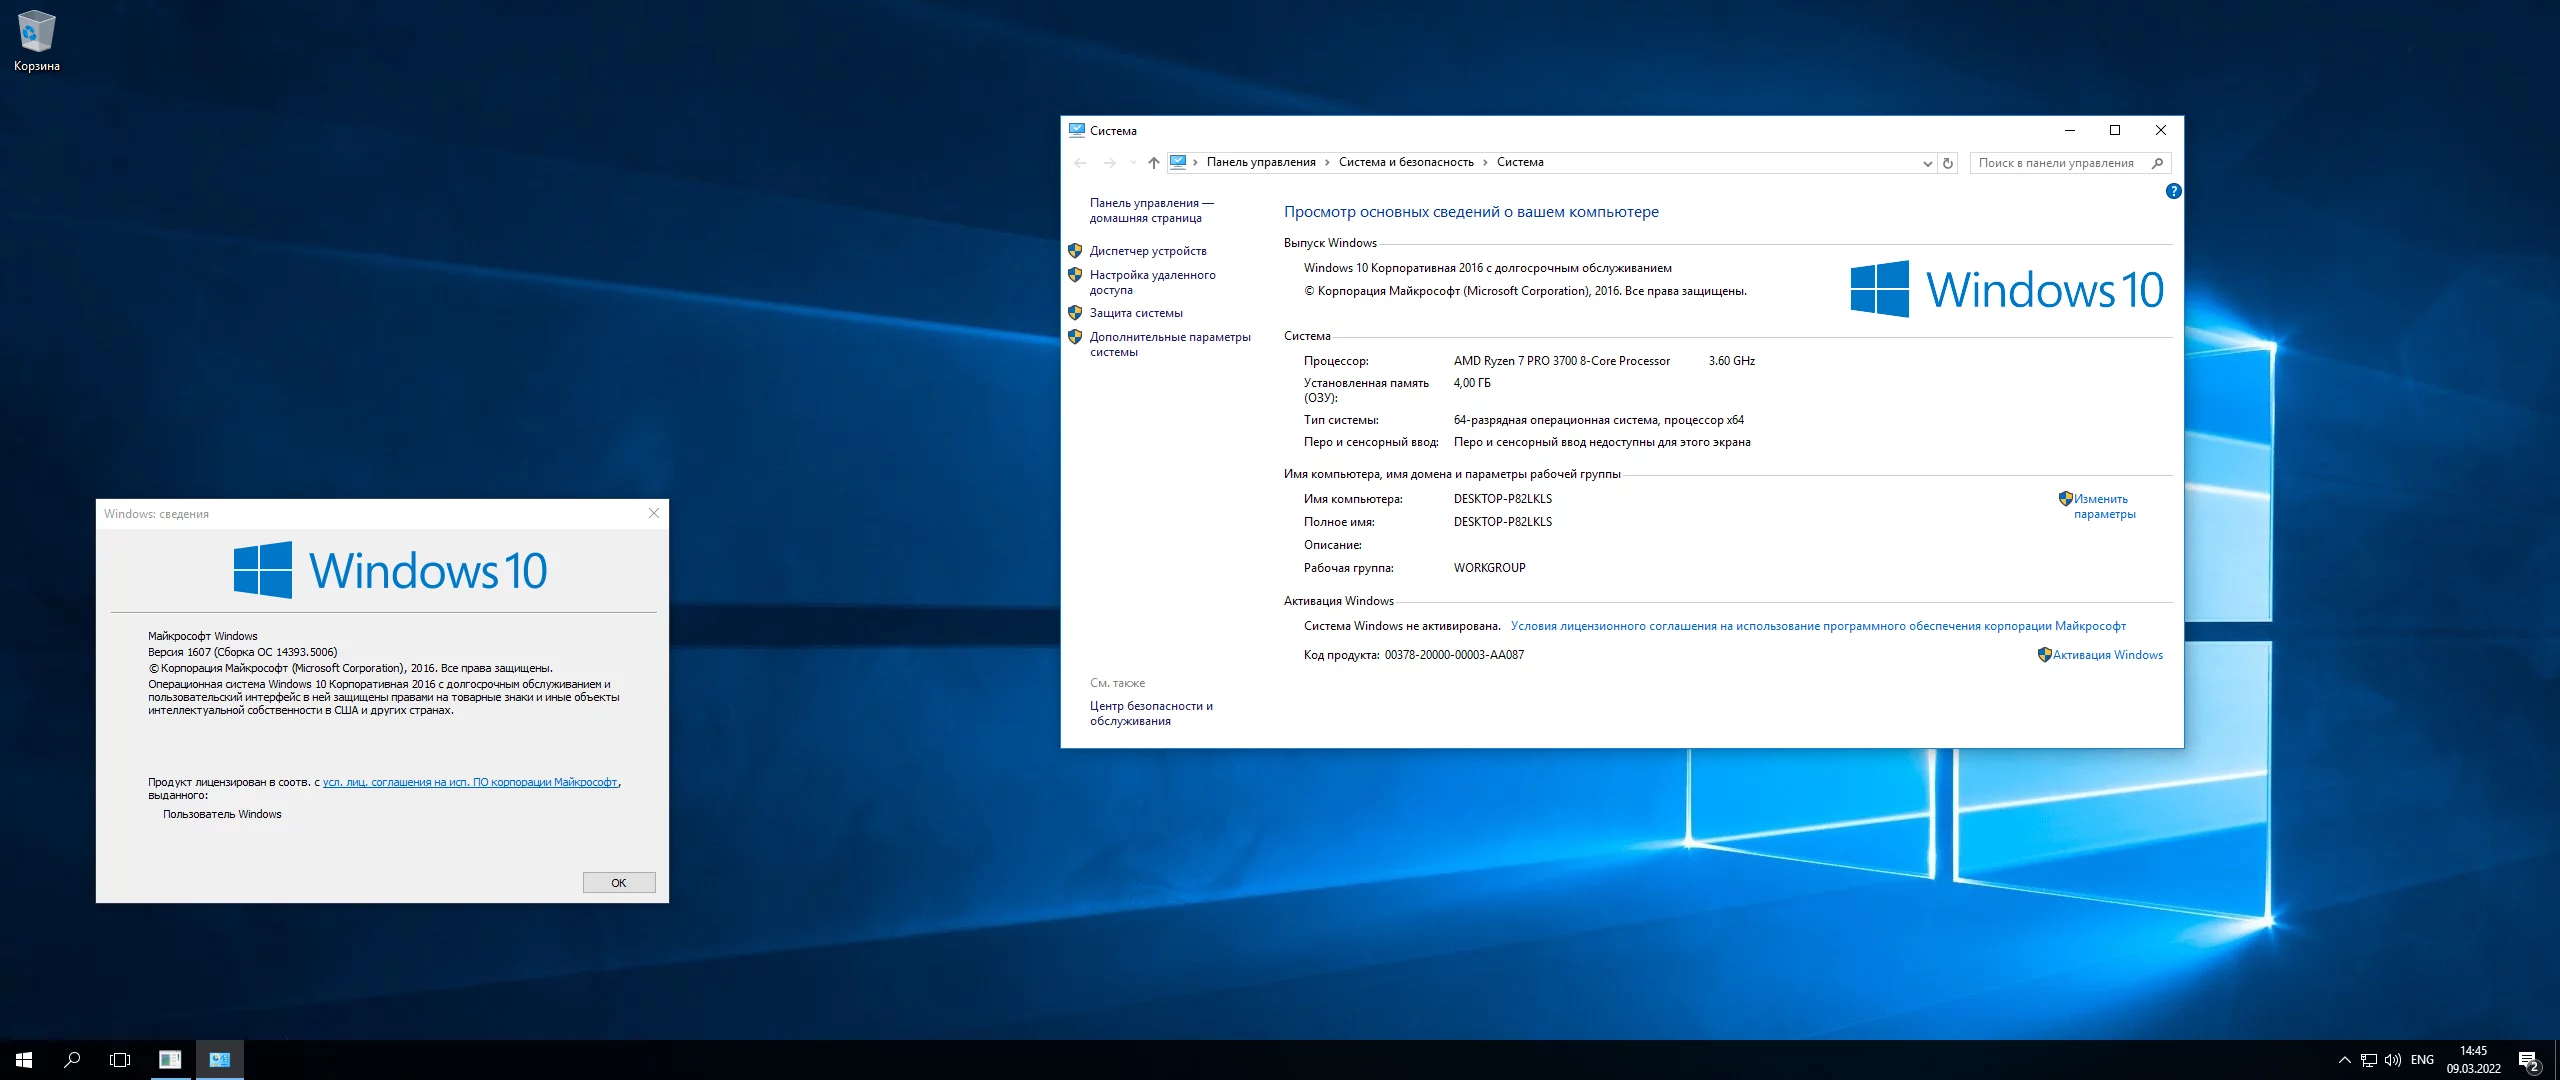Open Диспетчер устройств link
This screenshot has width=2560, height=1080.
point(1147,251)
